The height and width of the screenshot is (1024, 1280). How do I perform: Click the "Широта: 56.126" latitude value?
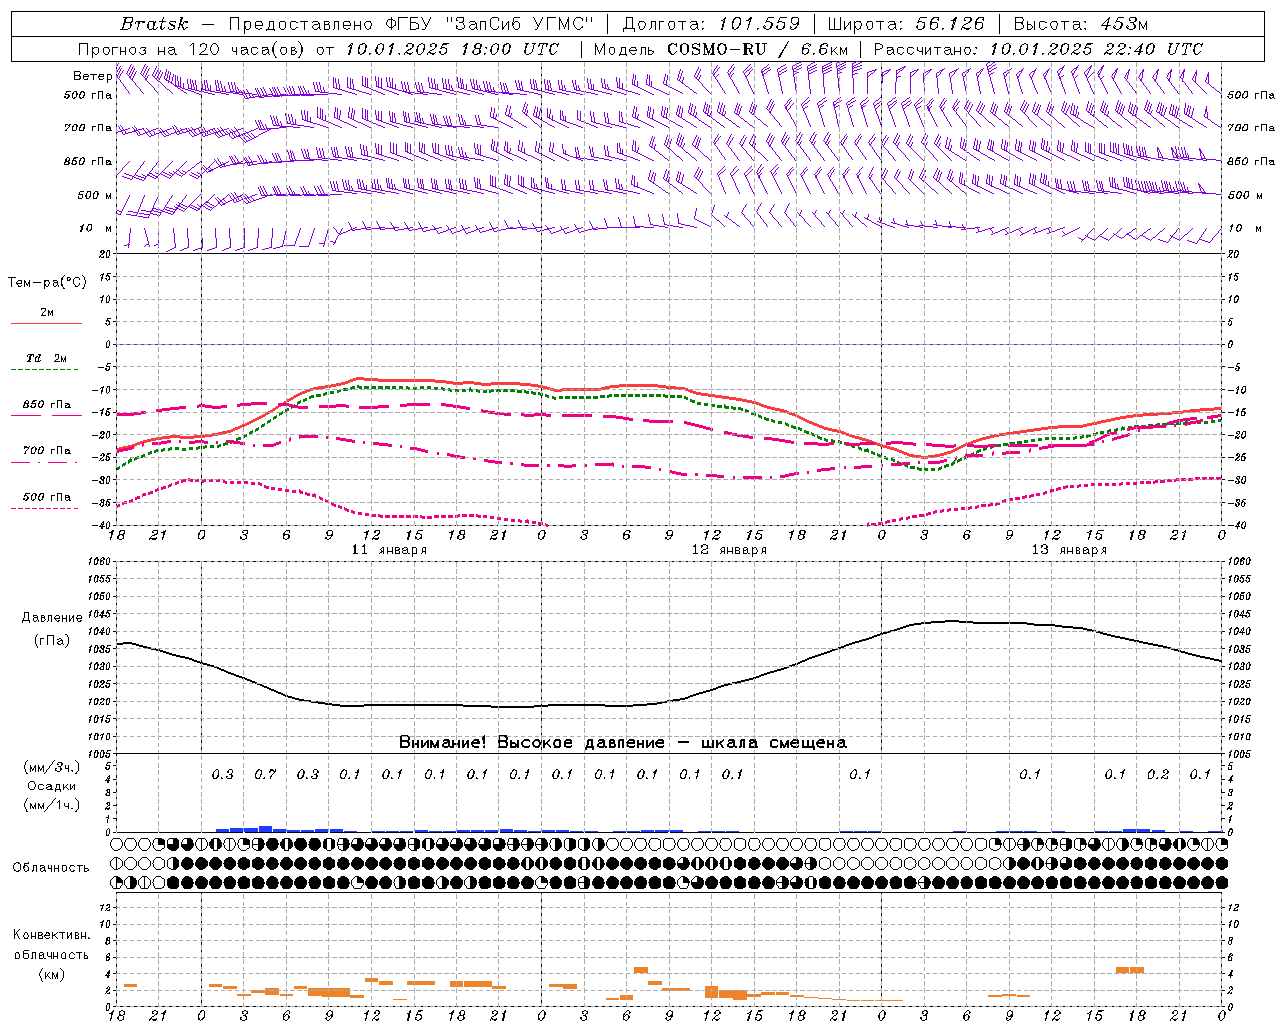(906, 24)
